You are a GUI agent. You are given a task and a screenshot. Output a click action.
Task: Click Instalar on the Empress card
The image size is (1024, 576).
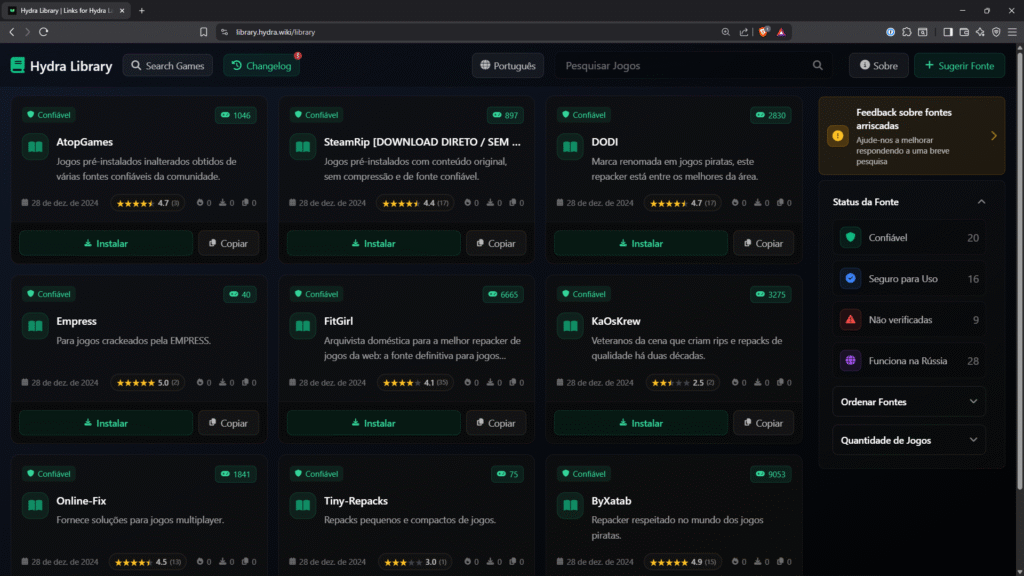pyautogui.click(x=106, y=423)
